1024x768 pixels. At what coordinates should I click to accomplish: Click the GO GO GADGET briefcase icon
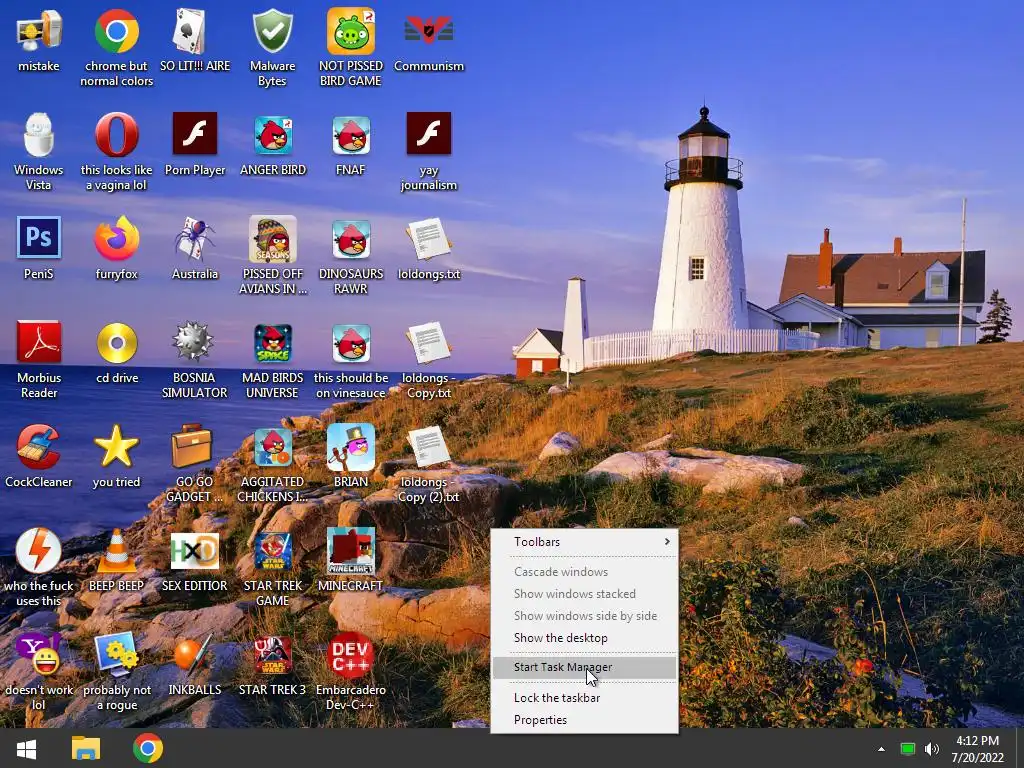coord(191,447)
